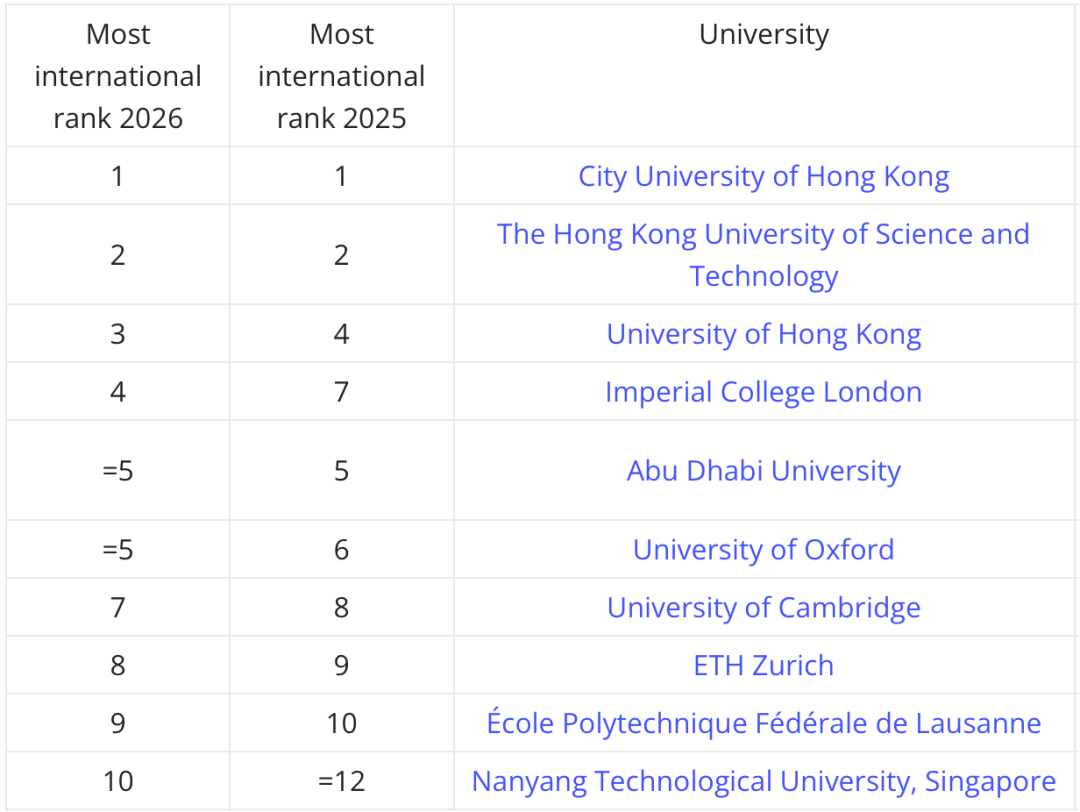The height and width of the screenshot is (812, 1080).
Task: Open the ETH Zurich link
Action: coord(763,666)
